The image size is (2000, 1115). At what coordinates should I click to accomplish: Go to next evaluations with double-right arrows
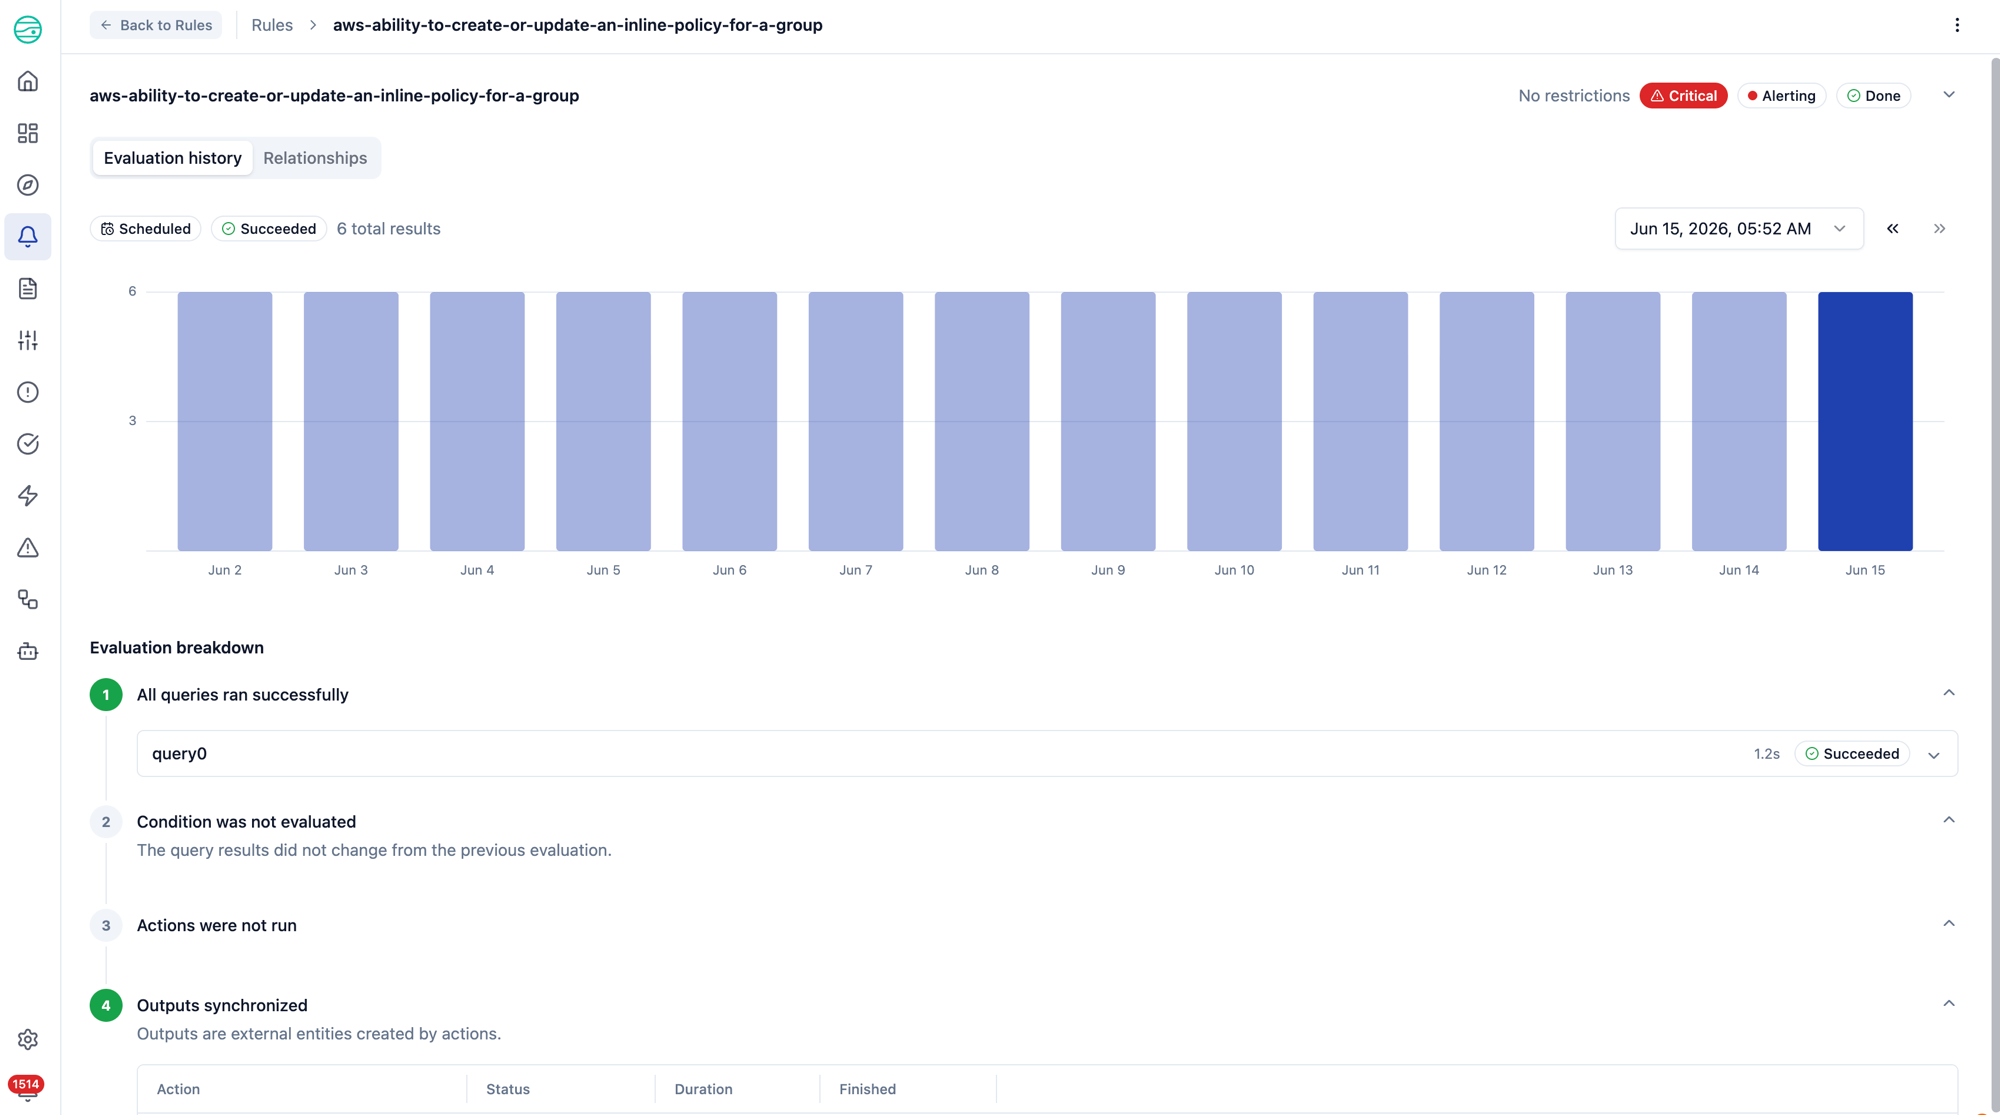[x=1939, y=229]
